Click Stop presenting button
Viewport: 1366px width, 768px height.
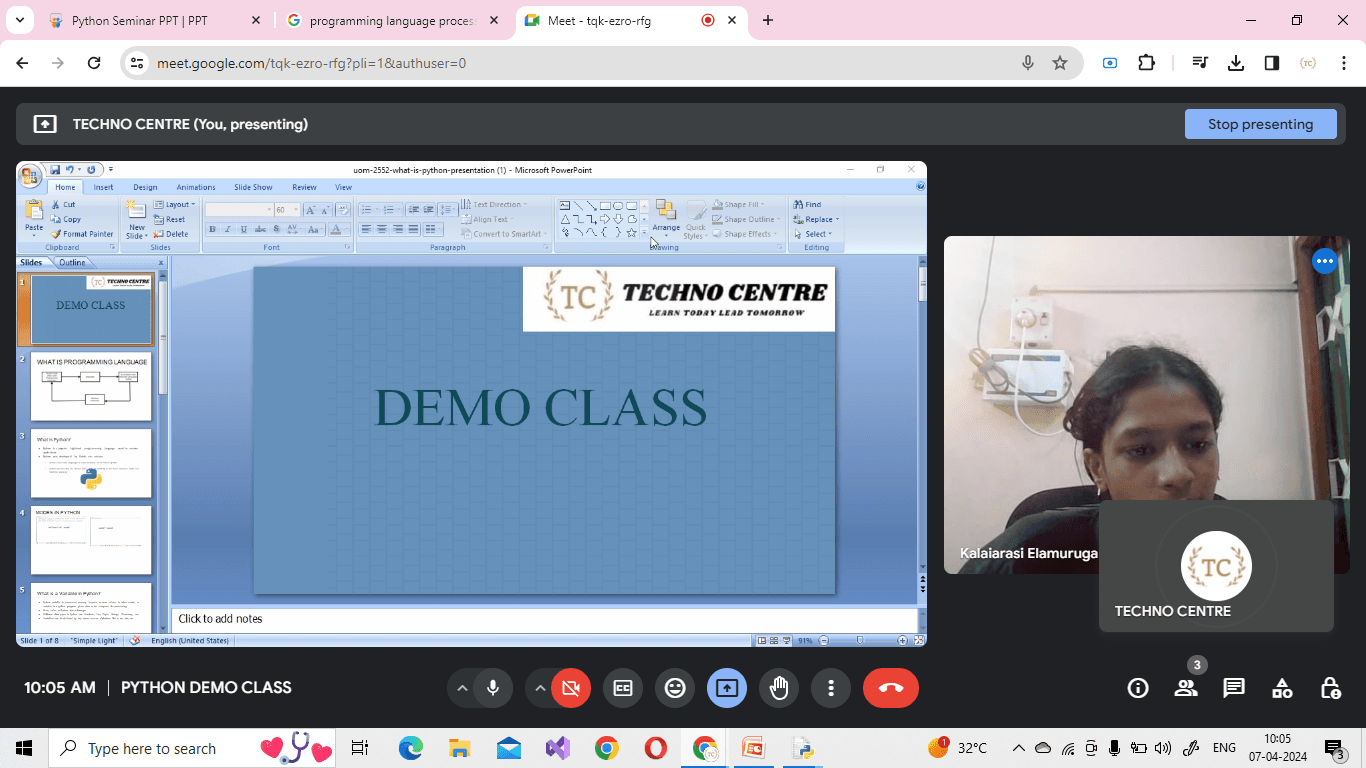click(1260, 124)
